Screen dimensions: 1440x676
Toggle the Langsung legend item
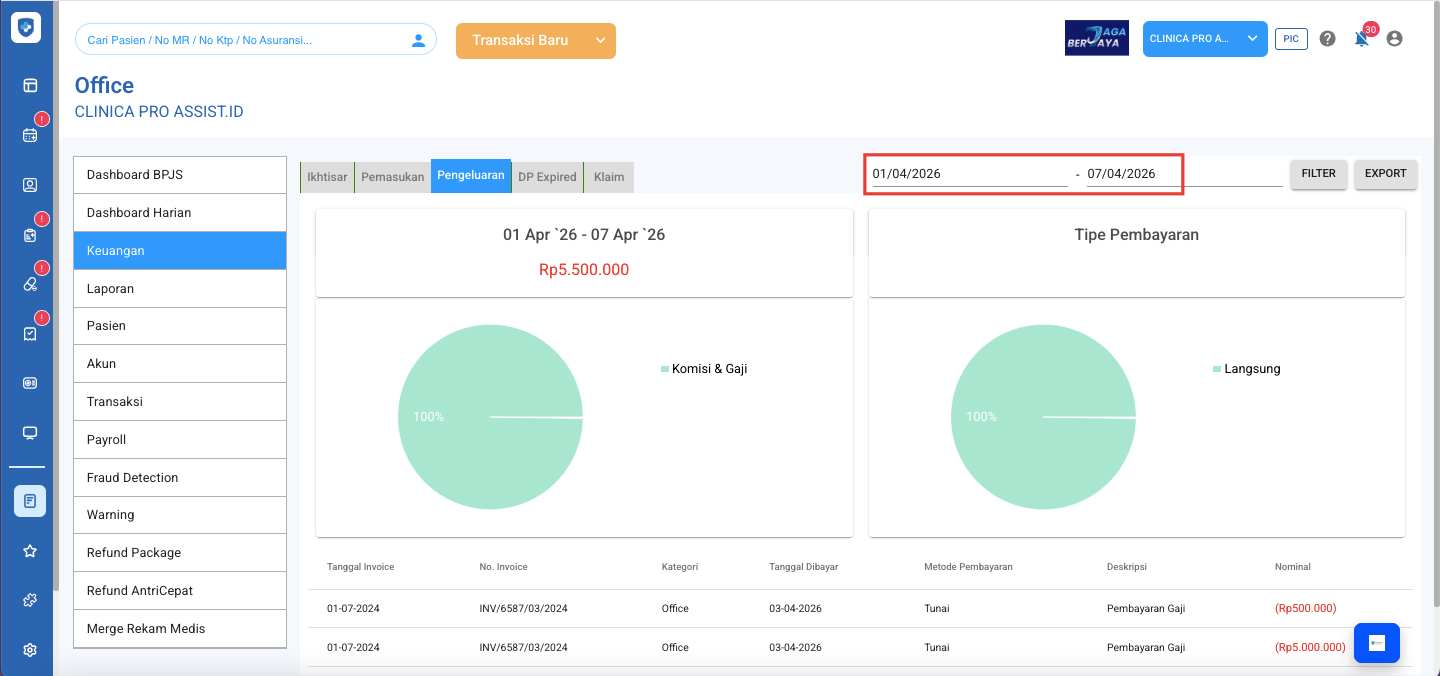click(1251, 369)
